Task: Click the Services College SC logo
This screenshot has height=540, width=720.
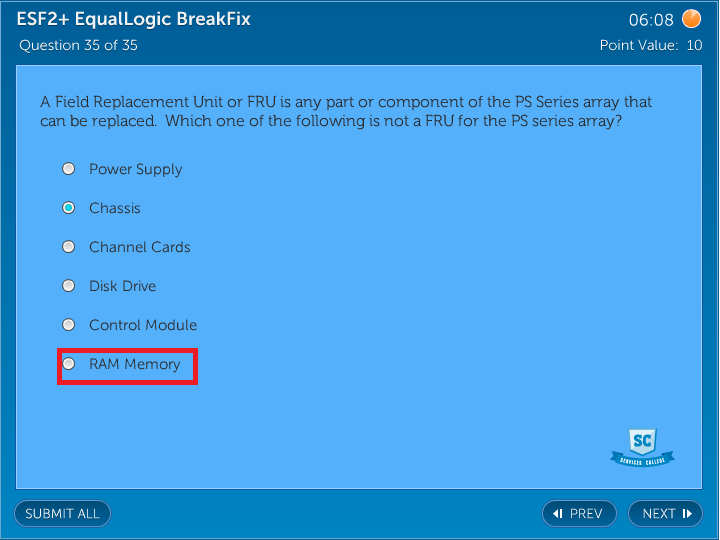Action: pyautogui.click(x=642, y=447)
